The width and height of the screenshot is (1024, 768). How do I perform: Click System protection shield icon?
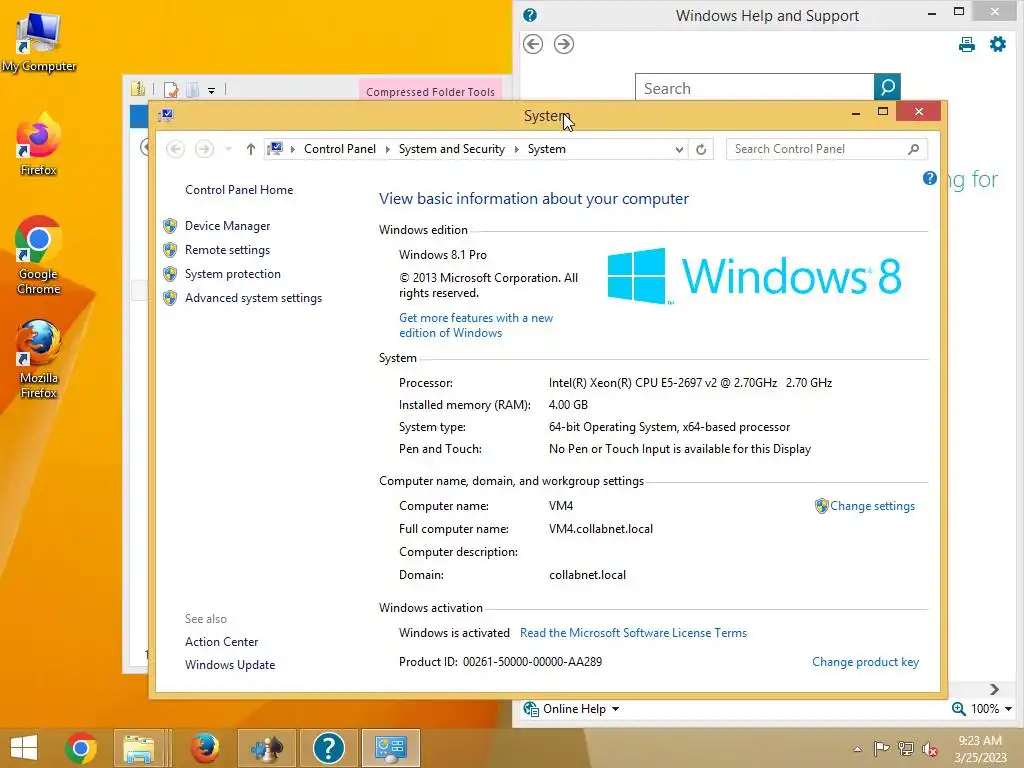click(170, 274)
